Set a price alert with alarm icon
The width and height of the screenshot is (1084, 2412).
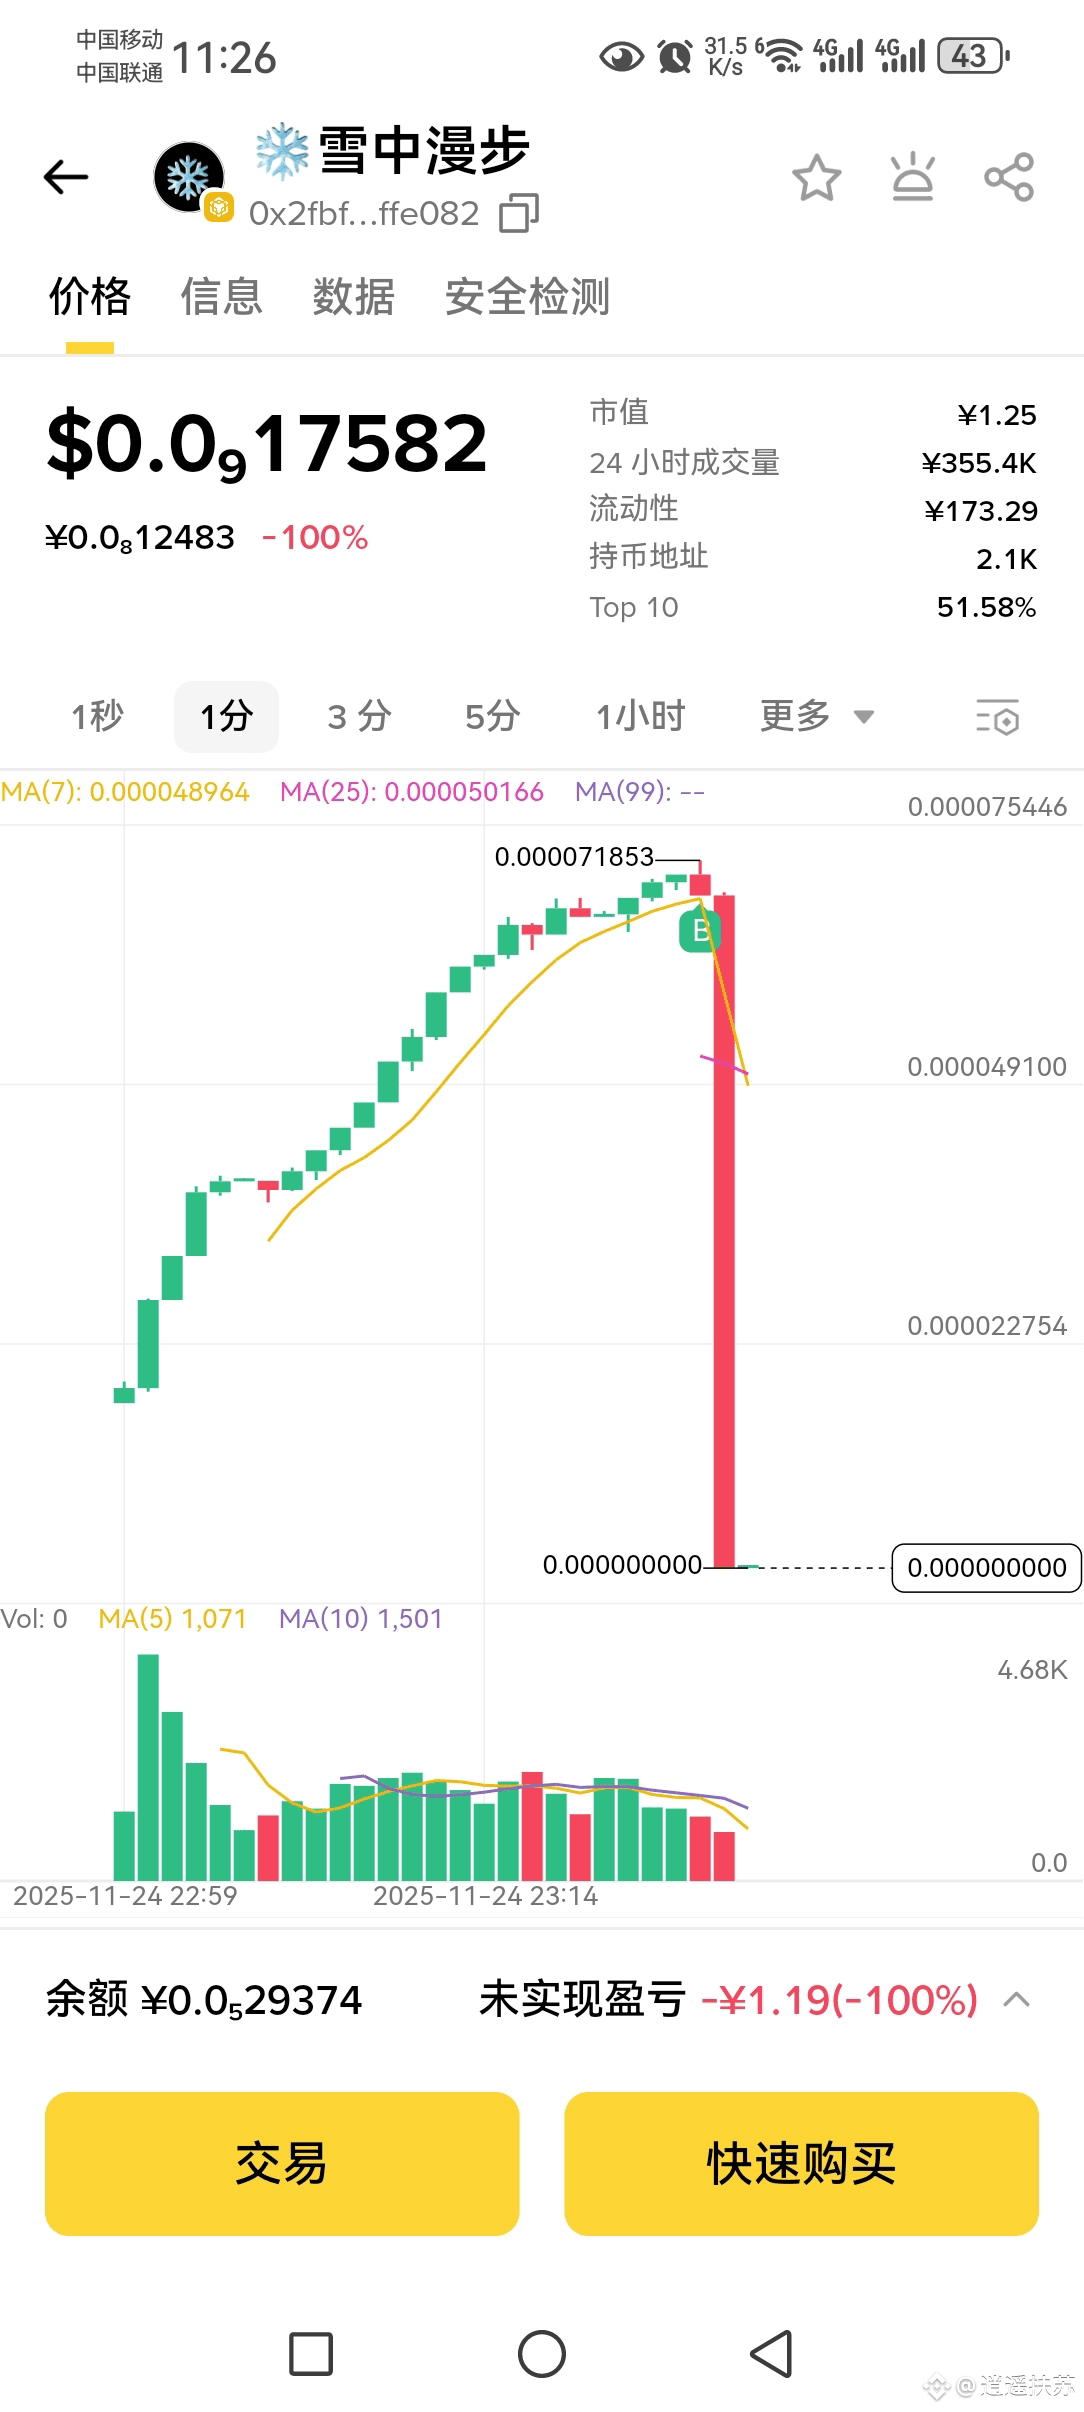click(x=912, y=177)
